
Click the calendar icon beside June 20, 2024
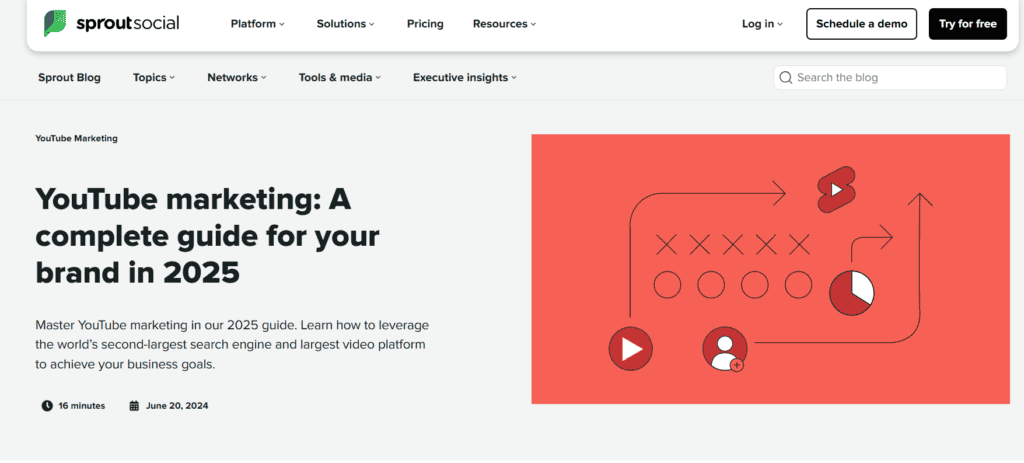pos(135,406)
